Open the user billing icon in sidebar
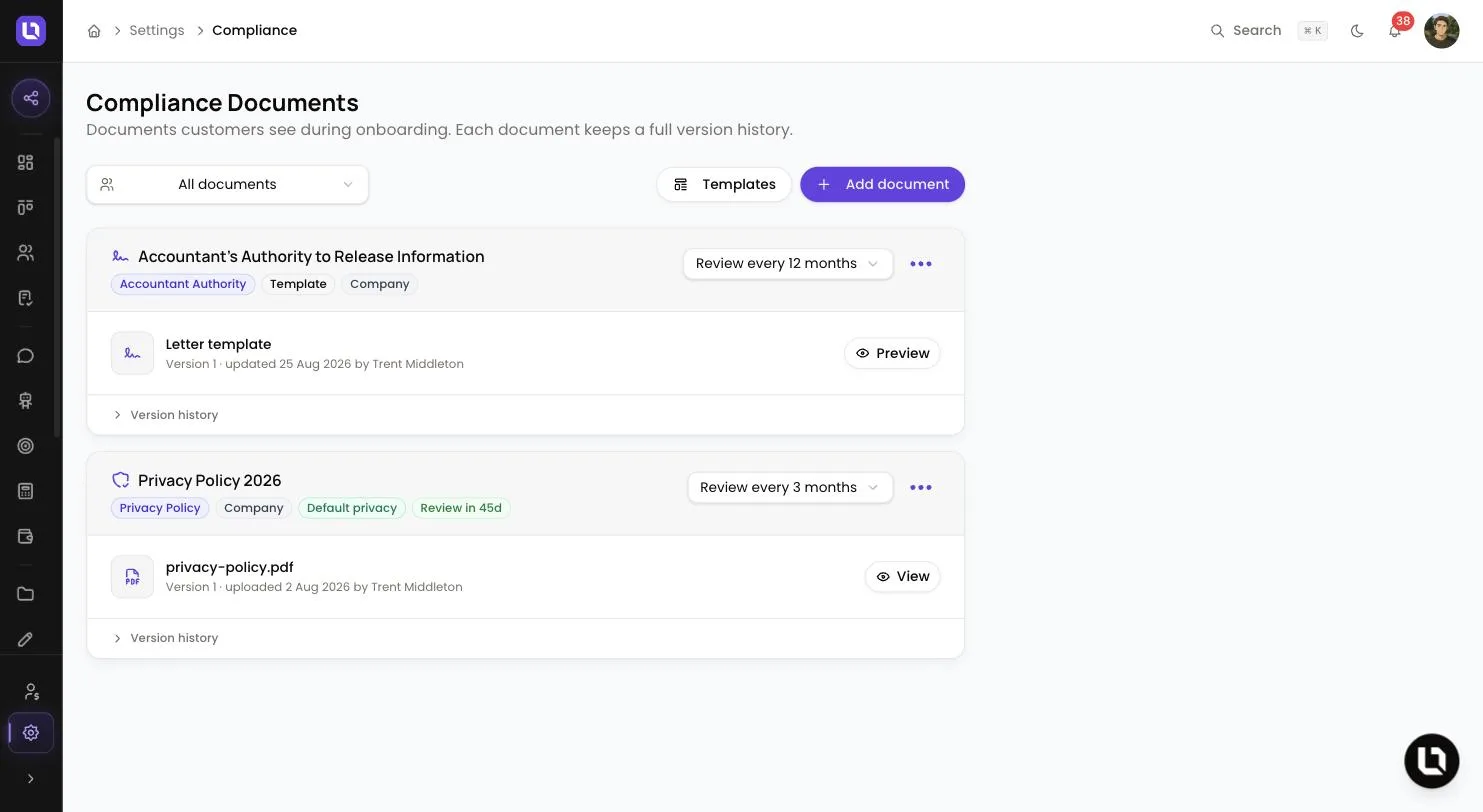 (x=31, y=691)
